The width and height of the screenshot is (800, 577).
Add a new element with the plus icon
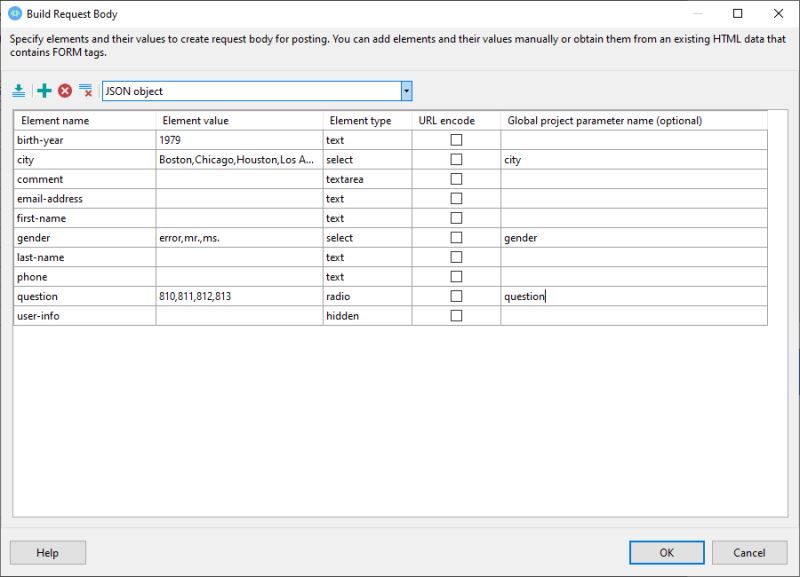click(x=44, y=91)
